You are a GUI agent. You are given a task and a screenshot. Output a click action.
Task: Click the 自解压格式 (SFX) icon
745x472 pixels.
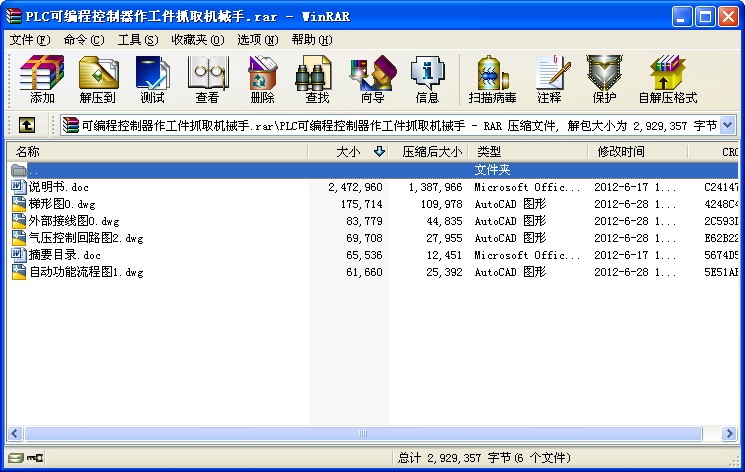click(667, 80)
